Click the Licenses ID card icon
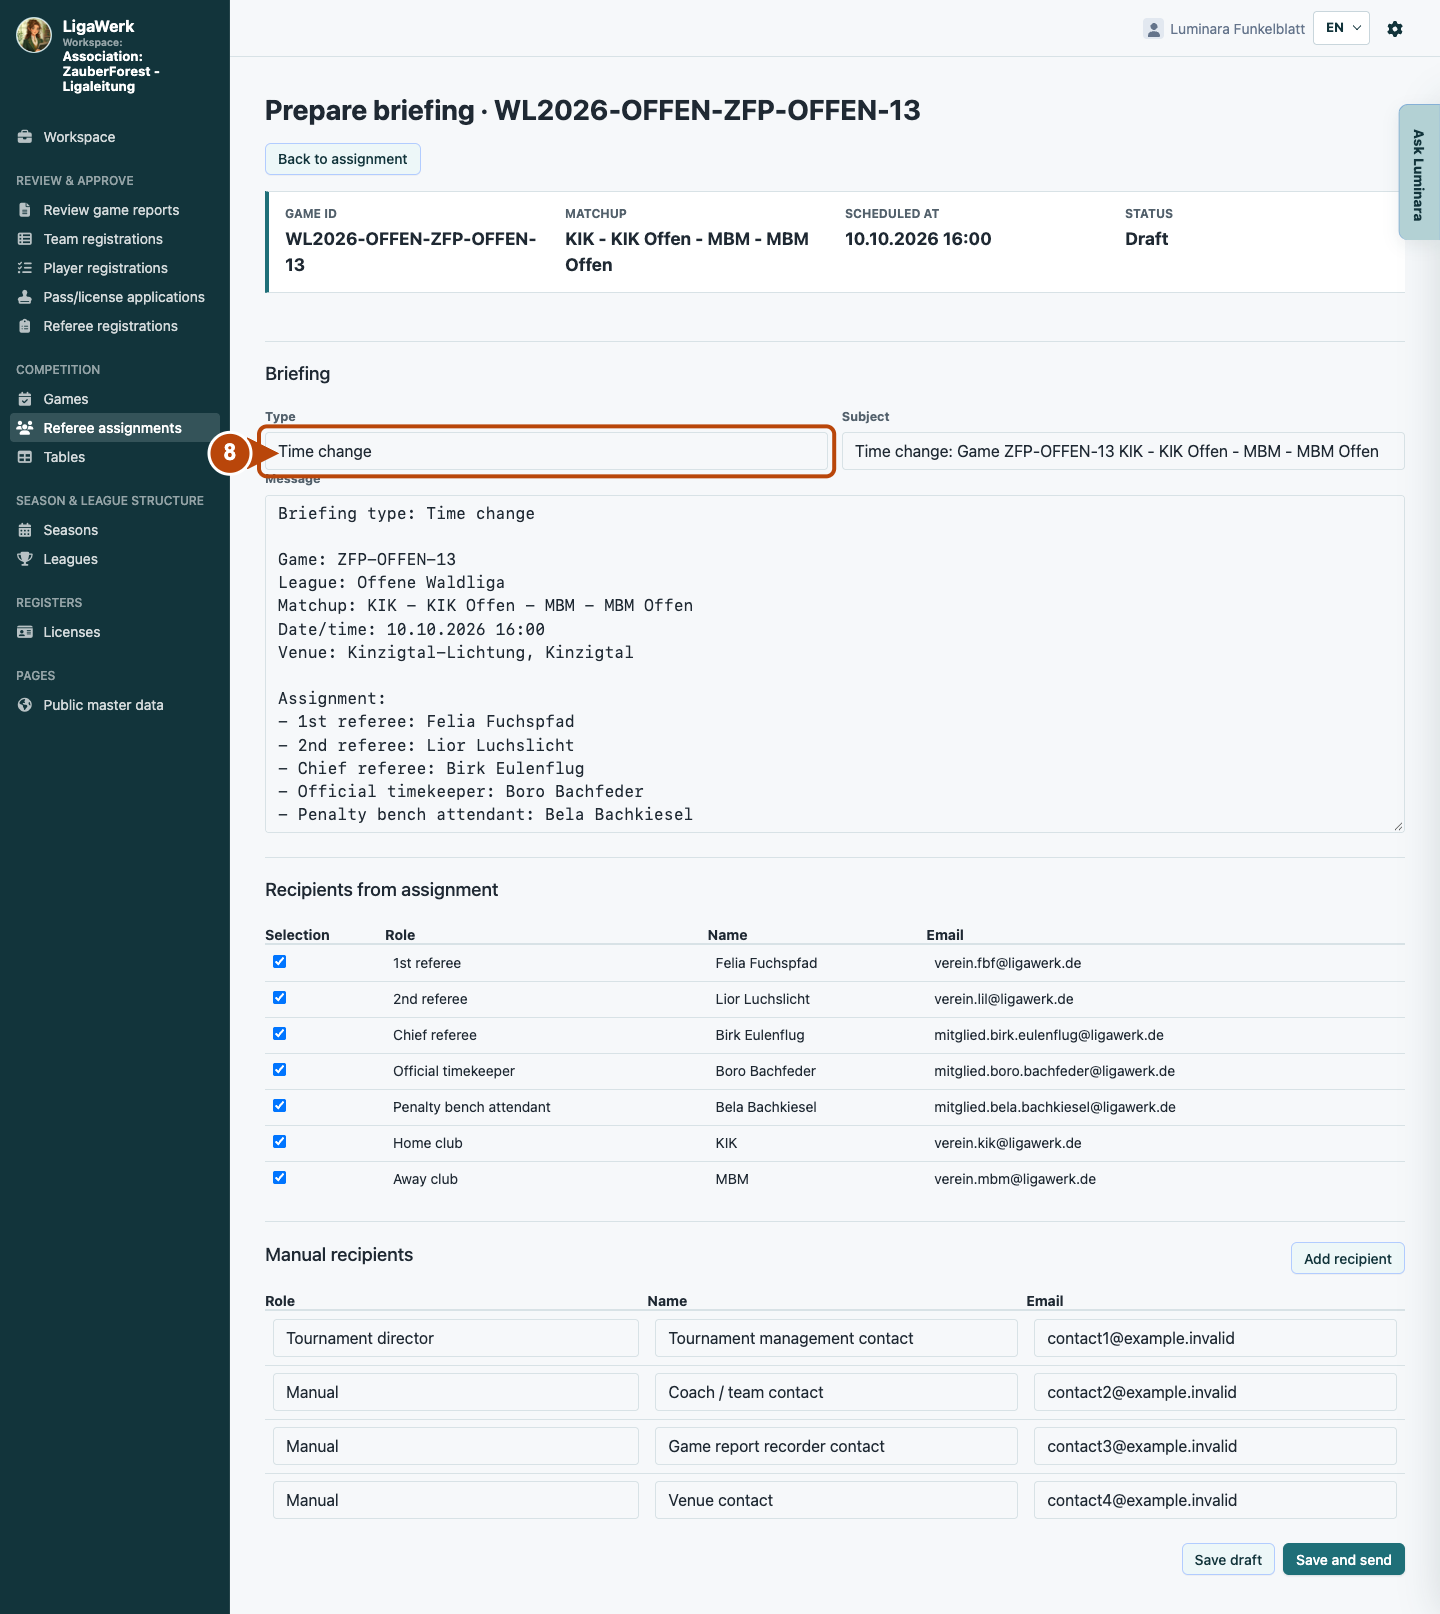1440x1614 pixels. (25, 632)
